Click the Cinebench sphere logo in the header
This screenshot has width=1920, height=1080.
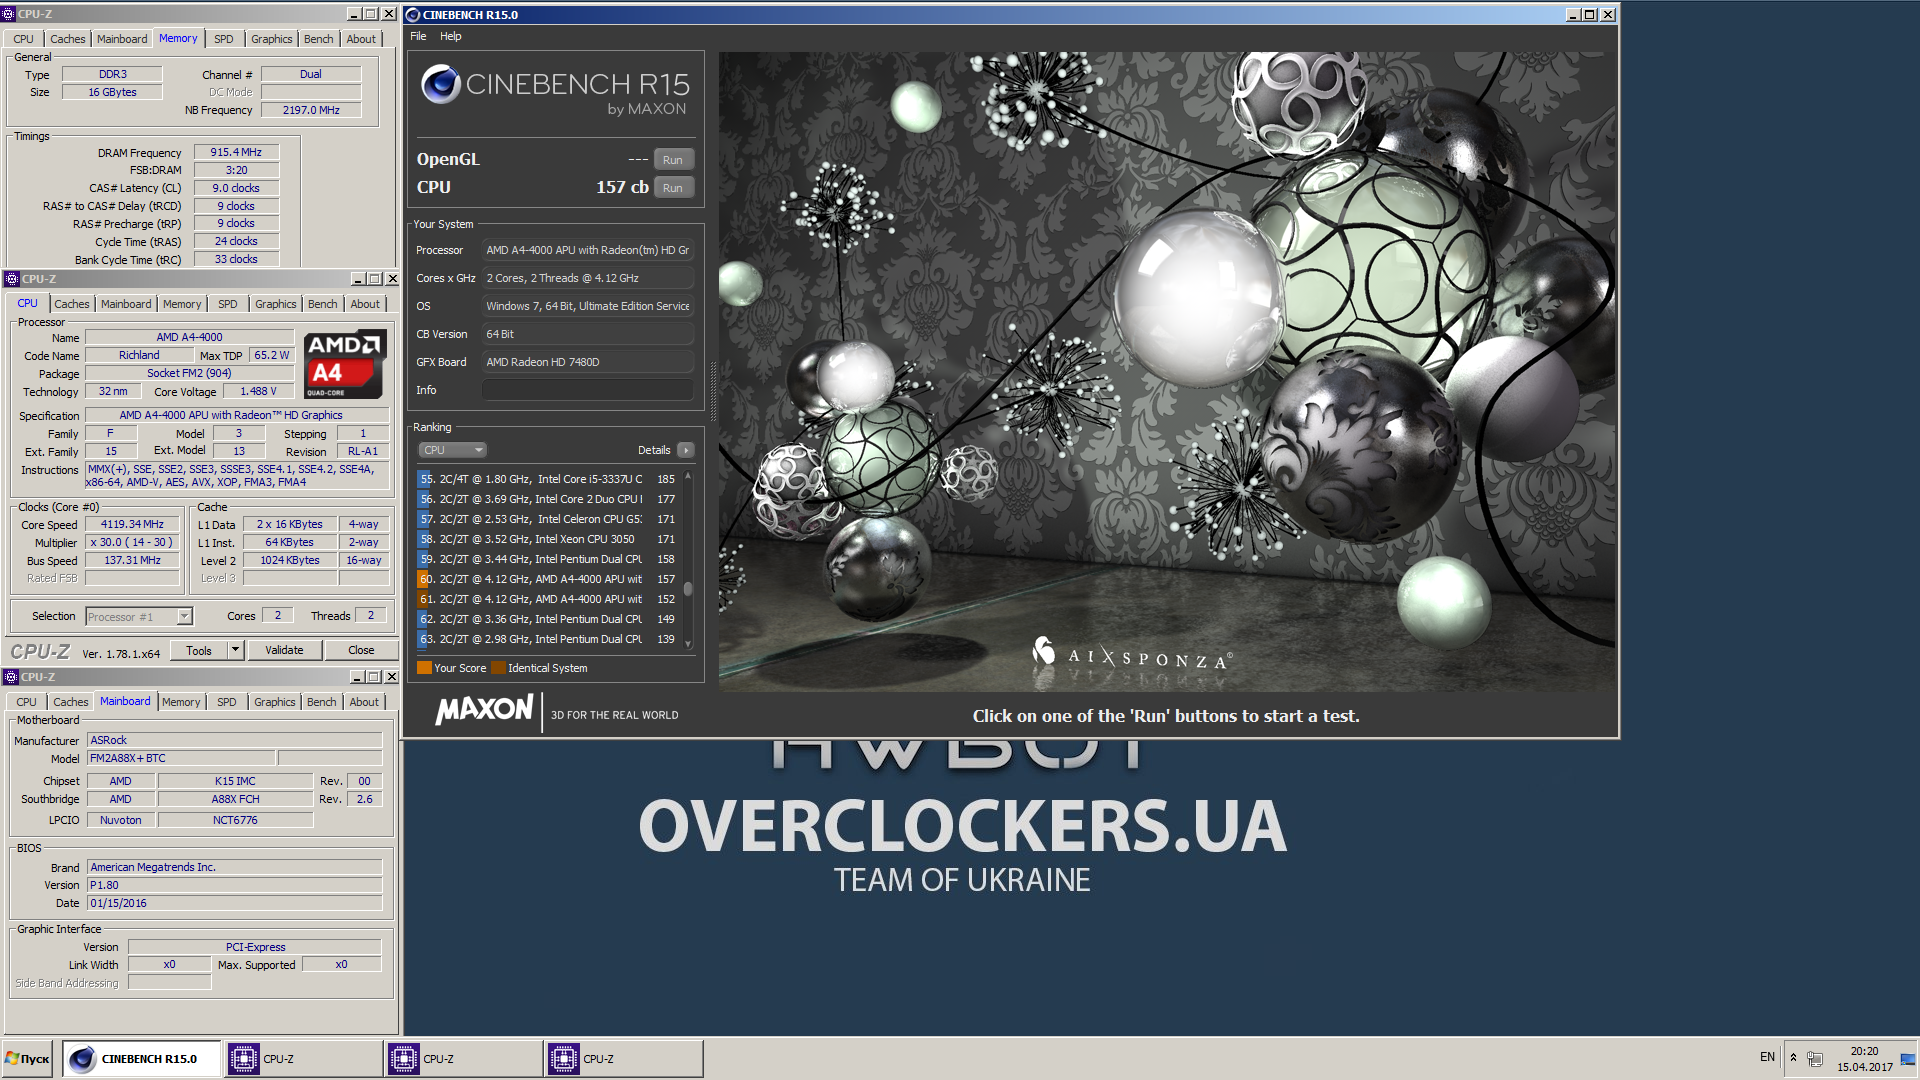click(x=440, y=85)
